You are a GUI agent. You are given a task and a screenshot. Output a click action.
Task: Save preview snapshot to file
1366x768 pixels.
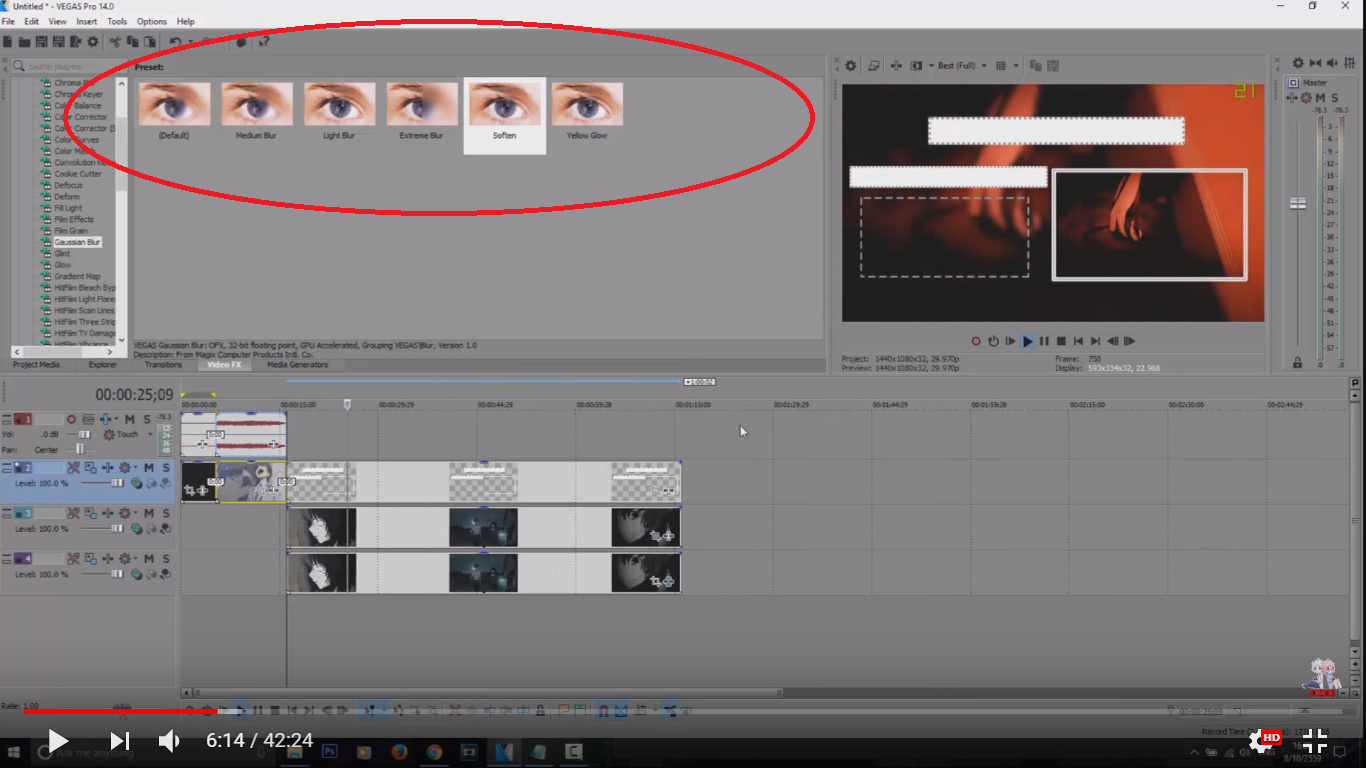[1053, 66]
